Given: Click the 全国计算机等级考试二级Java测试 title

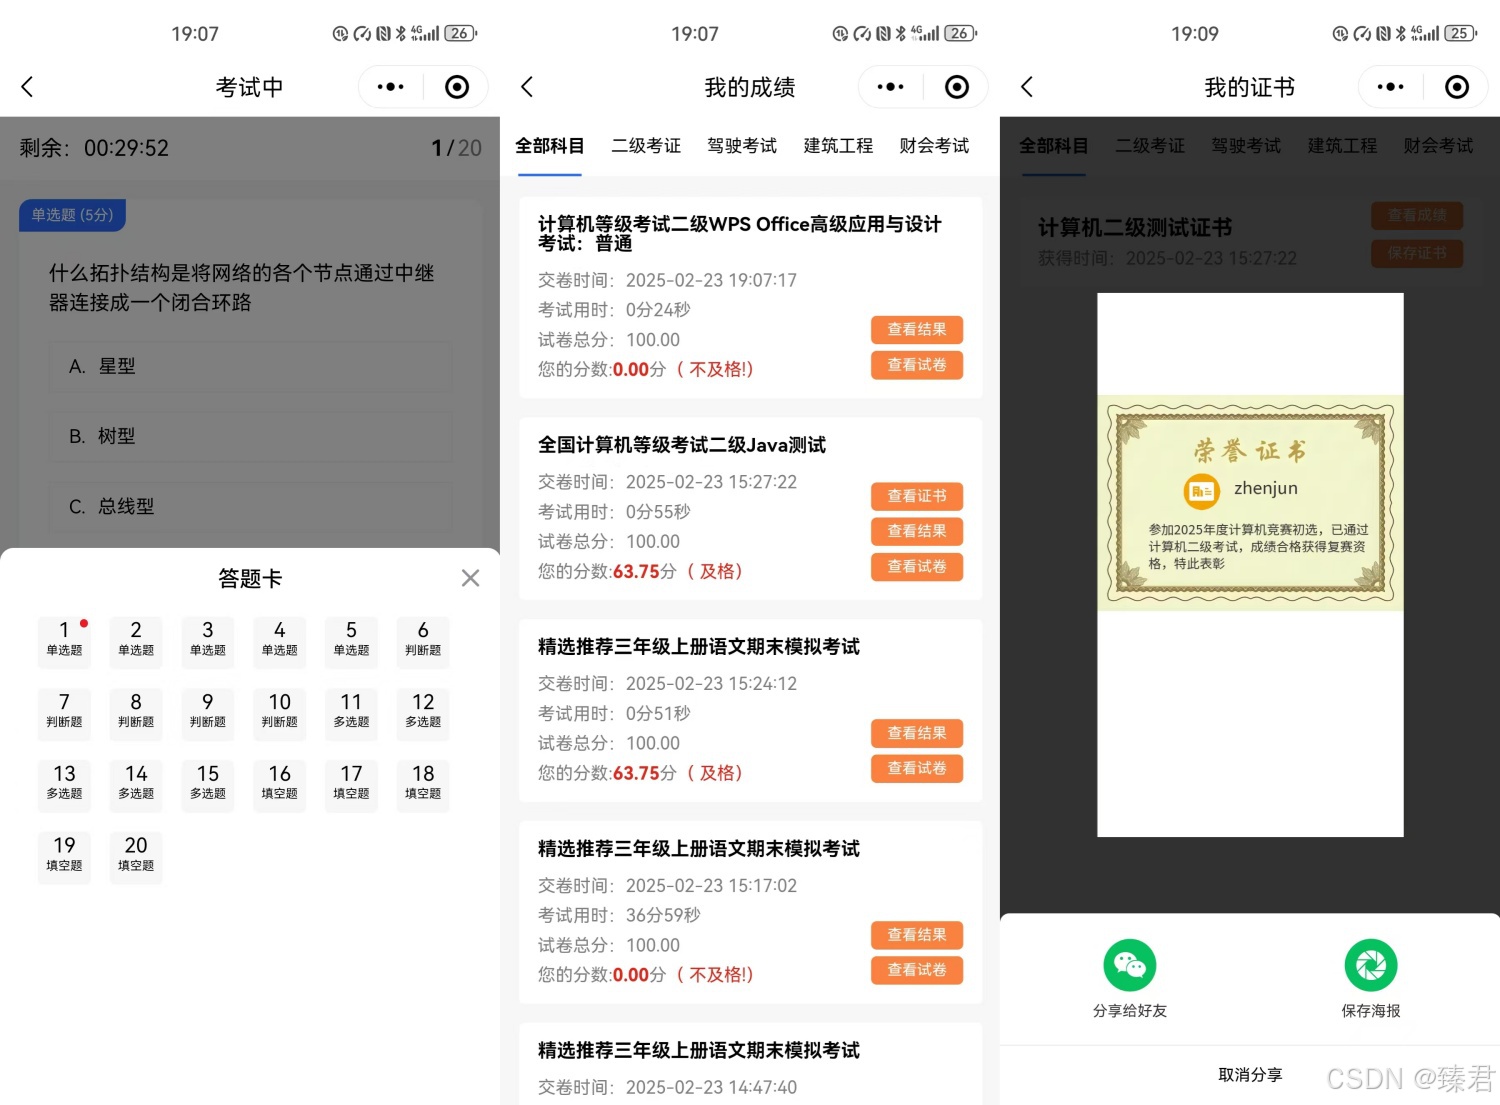Looking at the screenshot, I should click(x=682, y=445).
